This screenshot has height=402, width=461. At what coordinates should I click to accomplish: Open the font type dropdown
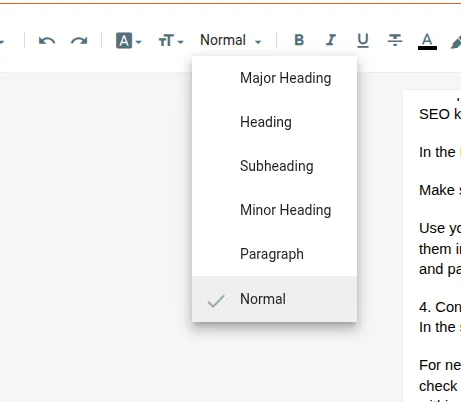point(129,41)
